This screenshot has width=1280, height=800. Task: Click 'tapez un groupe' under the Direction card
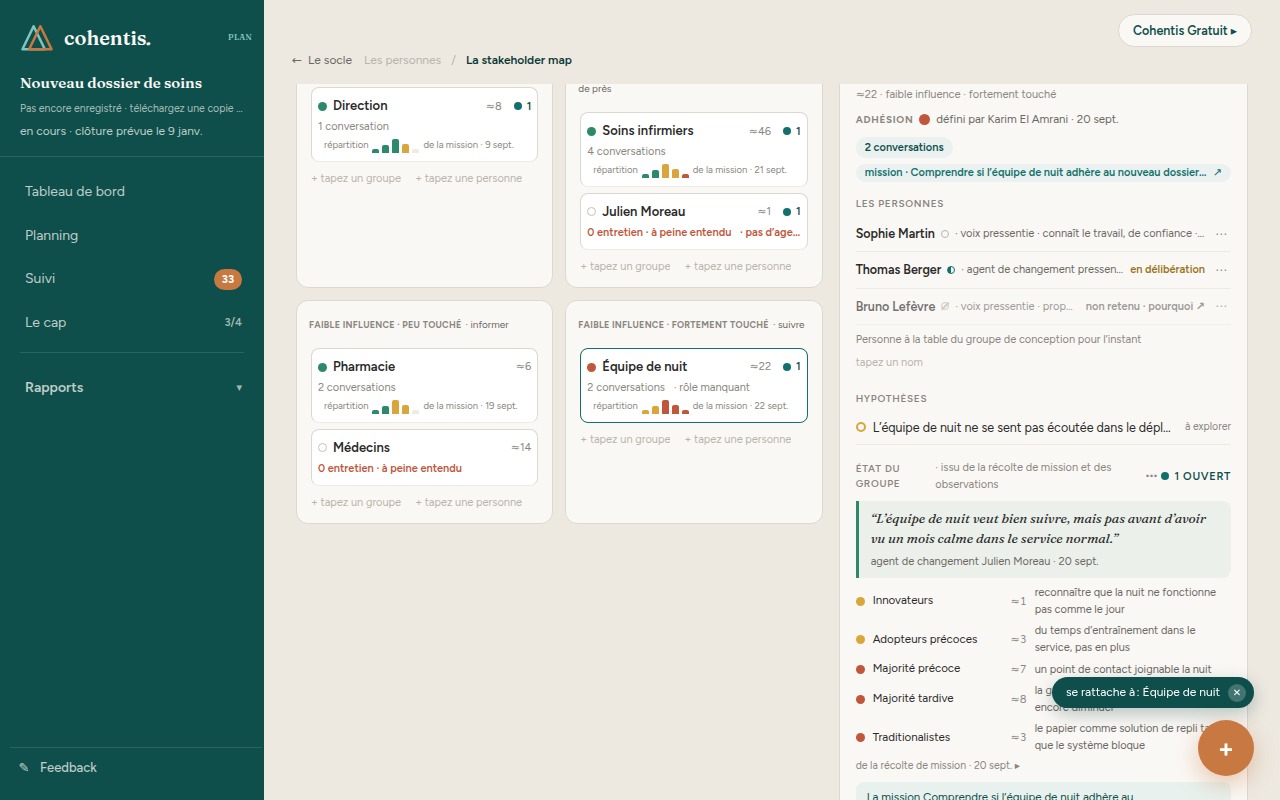(x=356, y=179)
